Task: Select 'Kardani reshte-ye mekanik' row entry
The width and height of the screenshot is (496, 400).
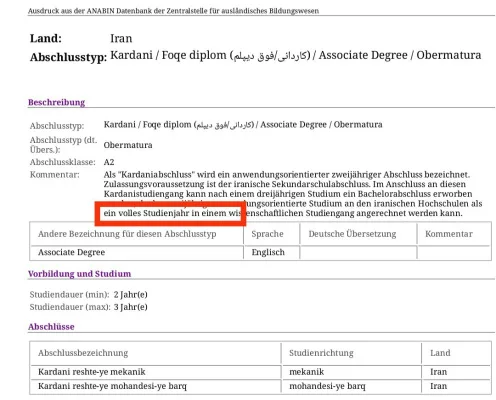Action: point(92,372)
